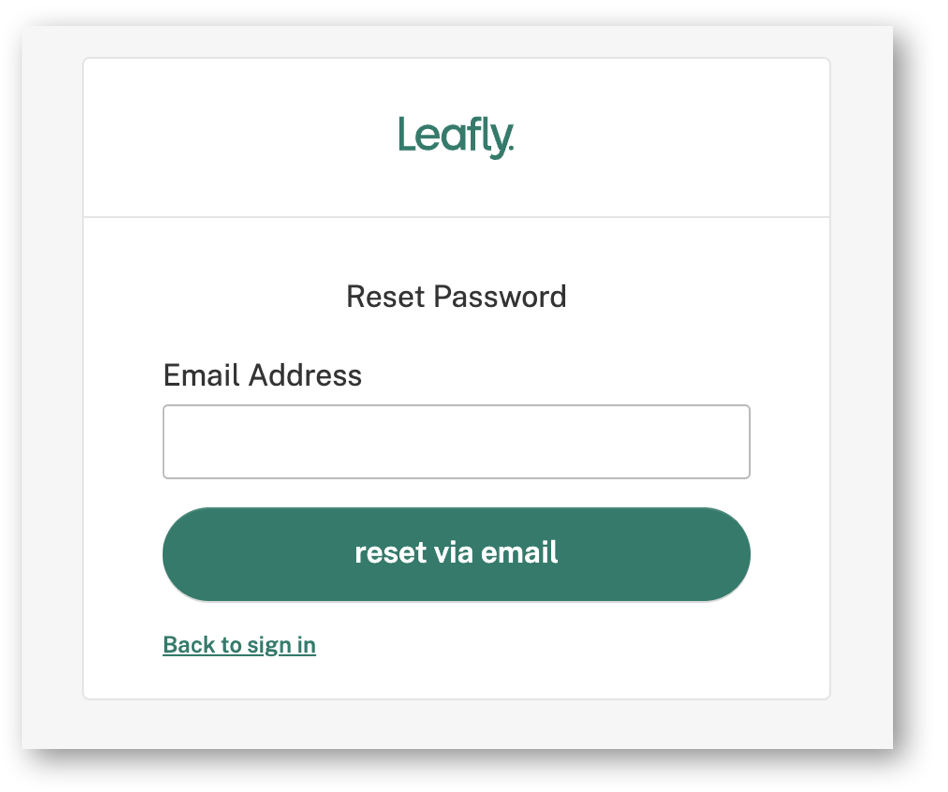Focus the Email Address input field

(x=456, y=441)
